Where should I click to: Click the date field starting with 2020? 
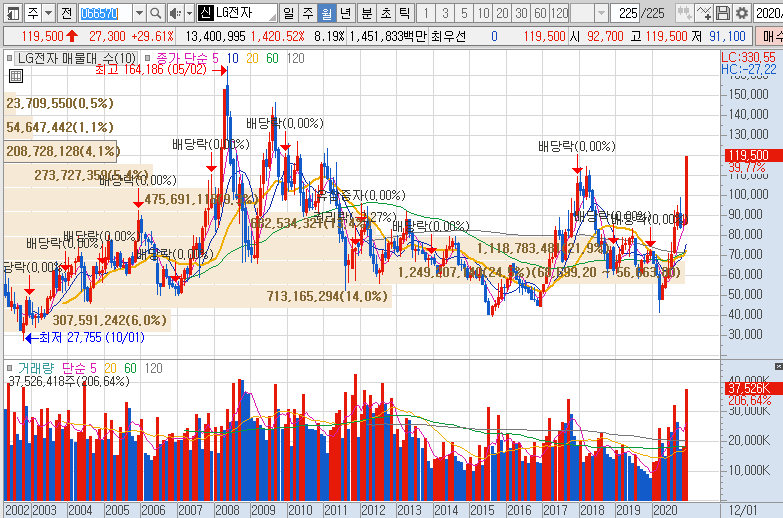pos(768,13)
